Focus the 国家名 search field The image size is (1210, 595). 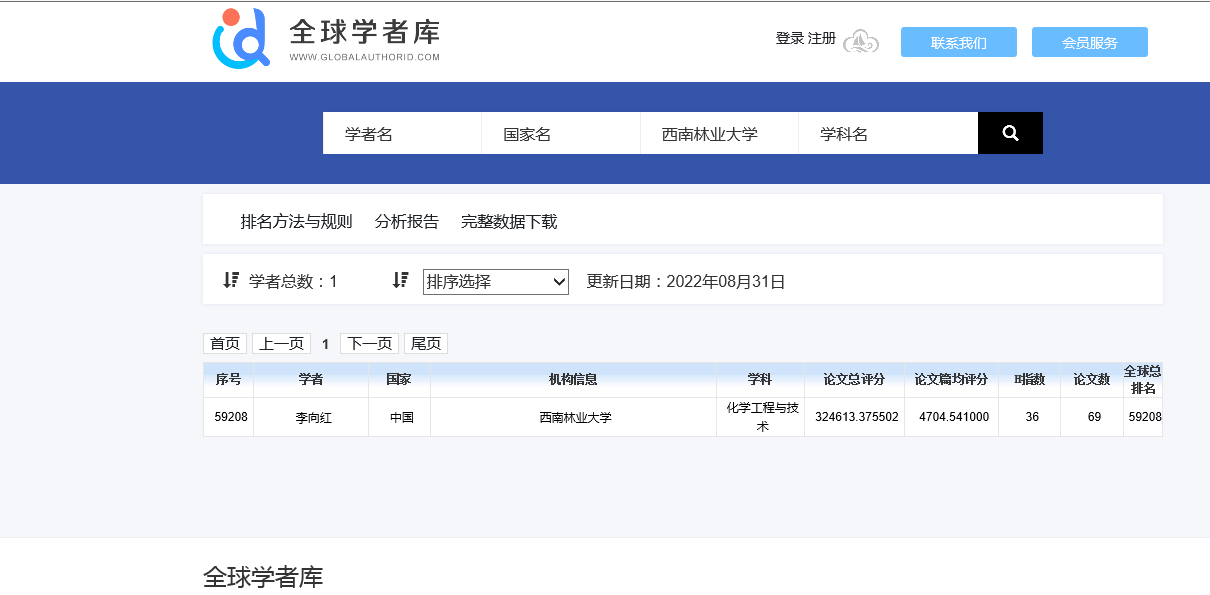[x=560, y=134]
